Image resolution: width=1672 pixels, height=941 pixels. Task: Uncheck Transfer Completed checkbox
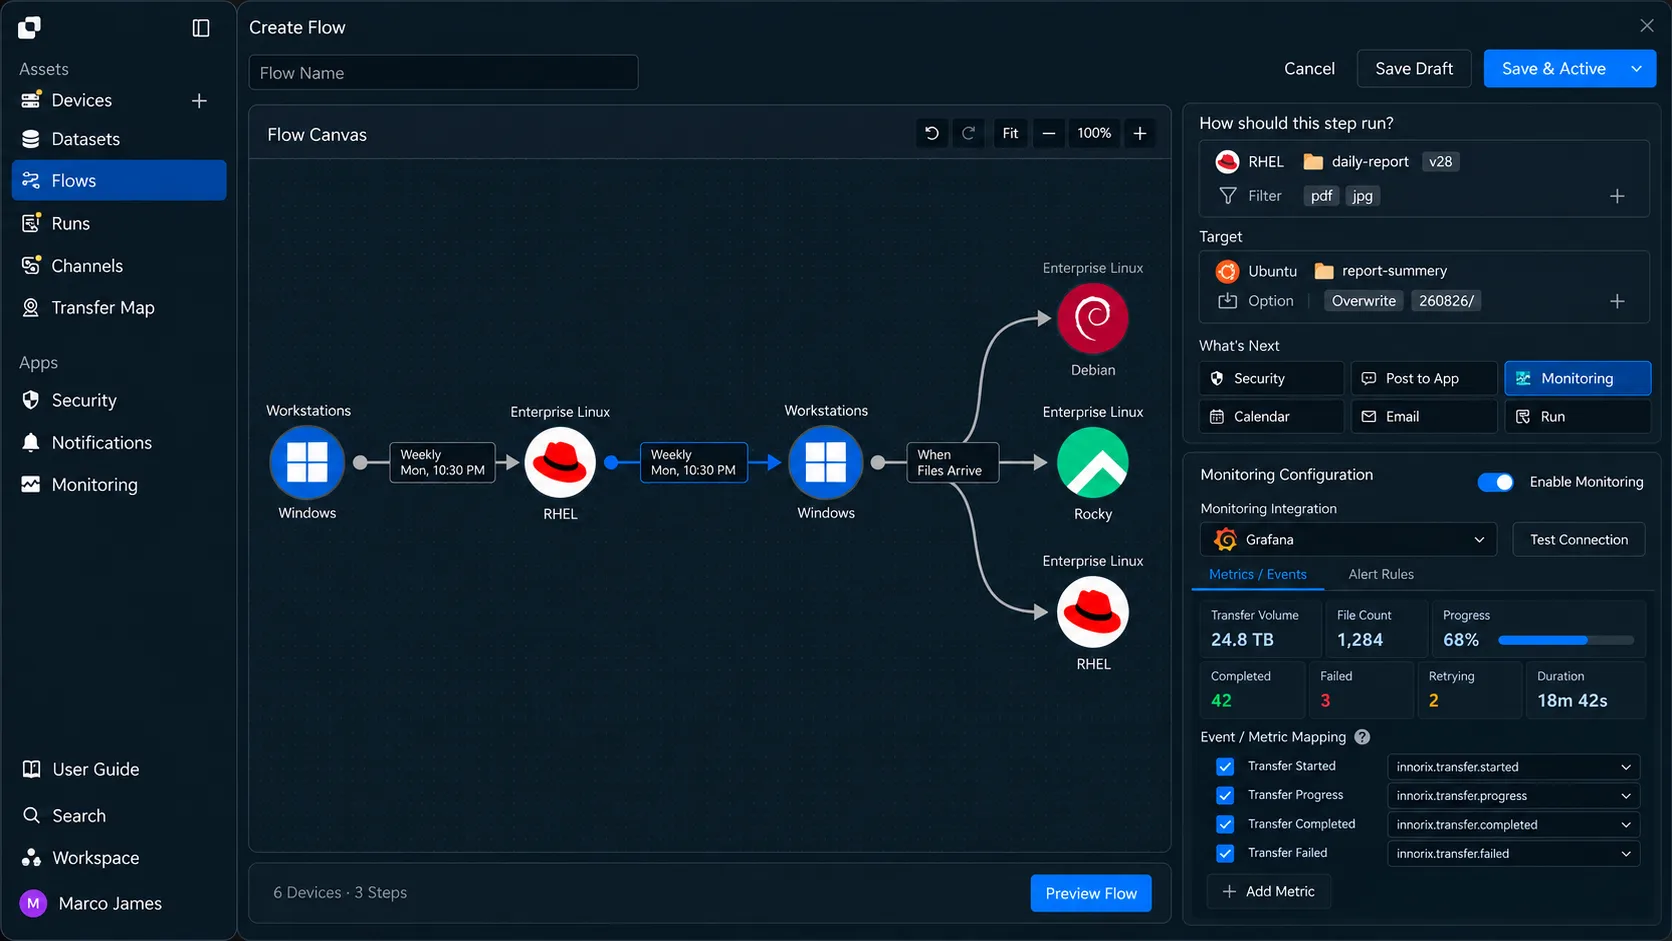tap(1225, 825)
